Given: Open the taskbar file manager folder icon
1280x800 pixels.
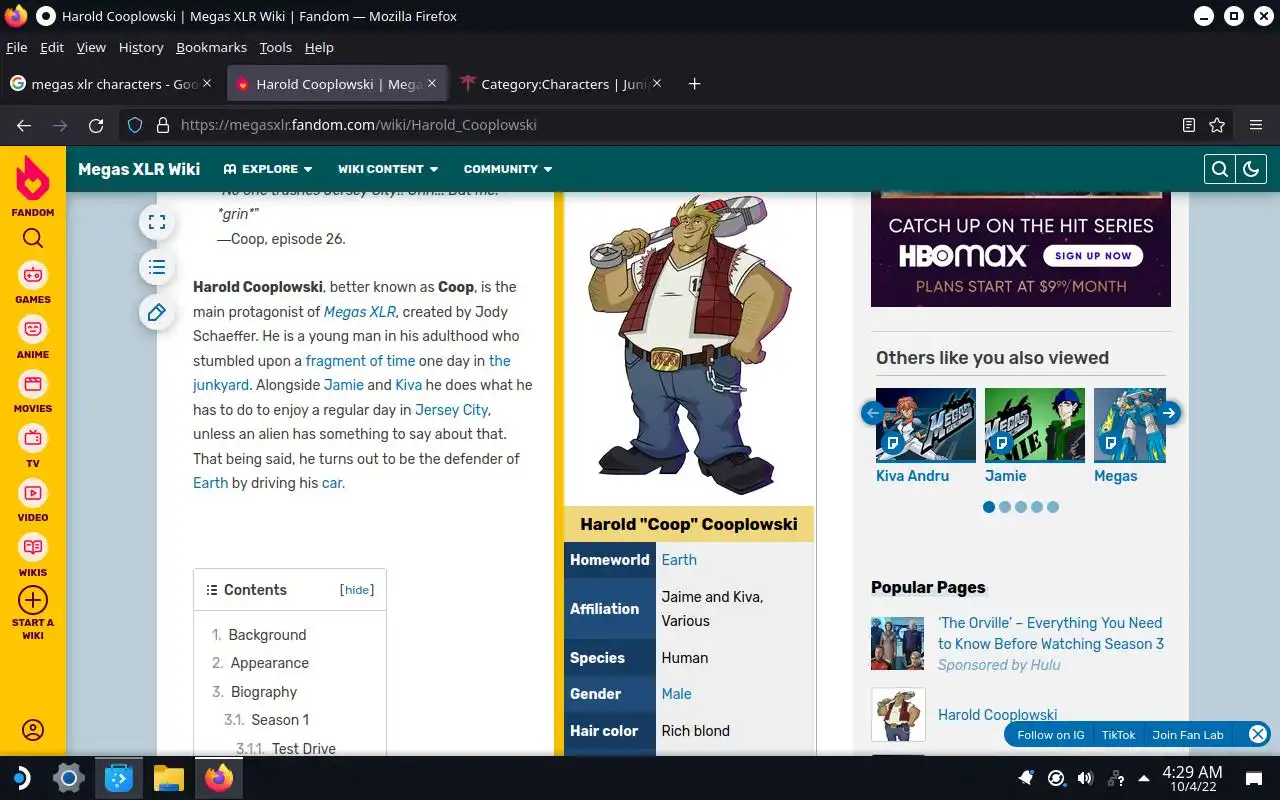Looking at the screenshot, I should (169, 778).
